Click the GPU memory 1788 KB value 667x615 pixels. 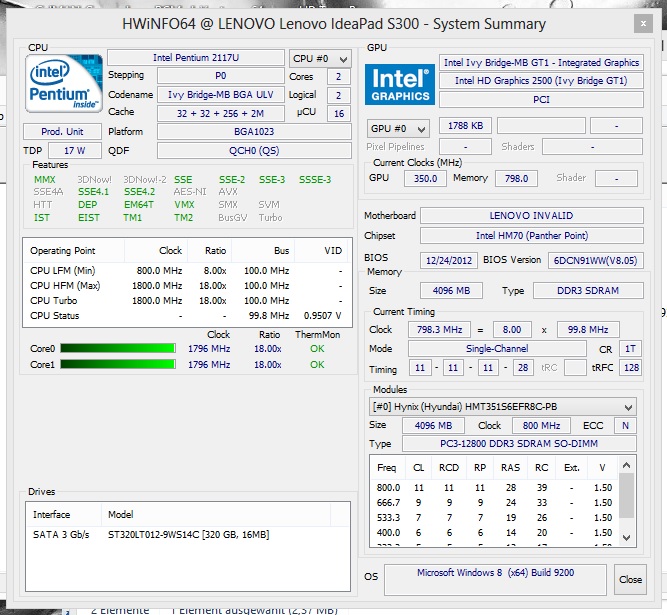[465, 125]
